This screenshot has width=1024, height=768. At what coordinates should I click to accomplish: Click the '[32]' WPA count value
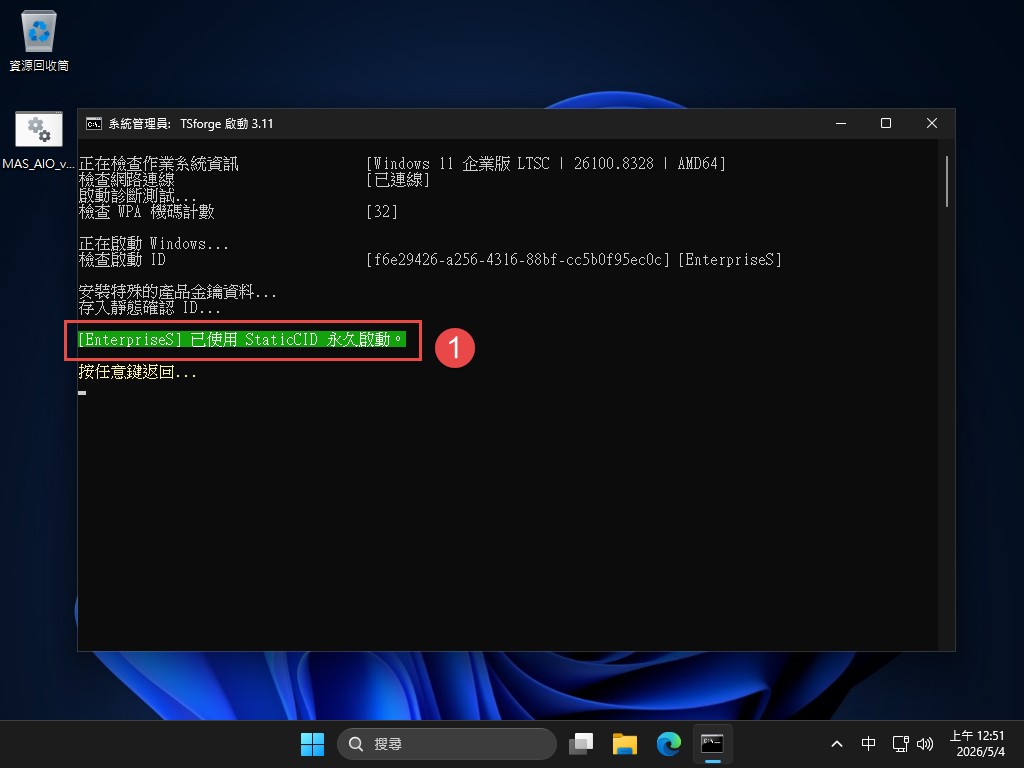click(382, 212)
